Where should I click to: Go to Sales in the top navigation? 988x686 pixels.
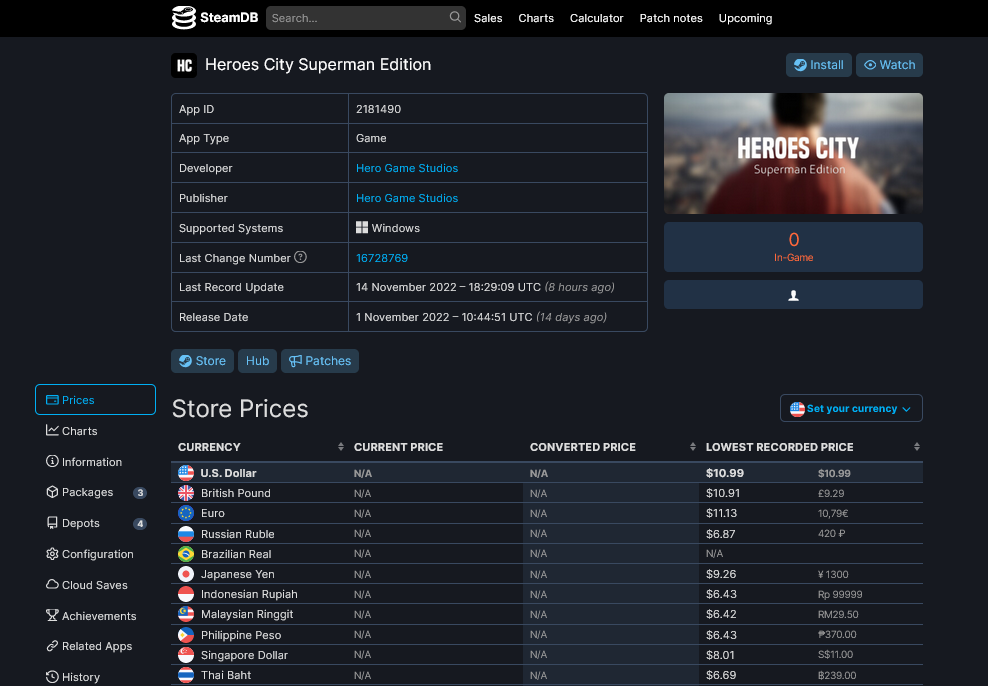(x=488, y=18)
